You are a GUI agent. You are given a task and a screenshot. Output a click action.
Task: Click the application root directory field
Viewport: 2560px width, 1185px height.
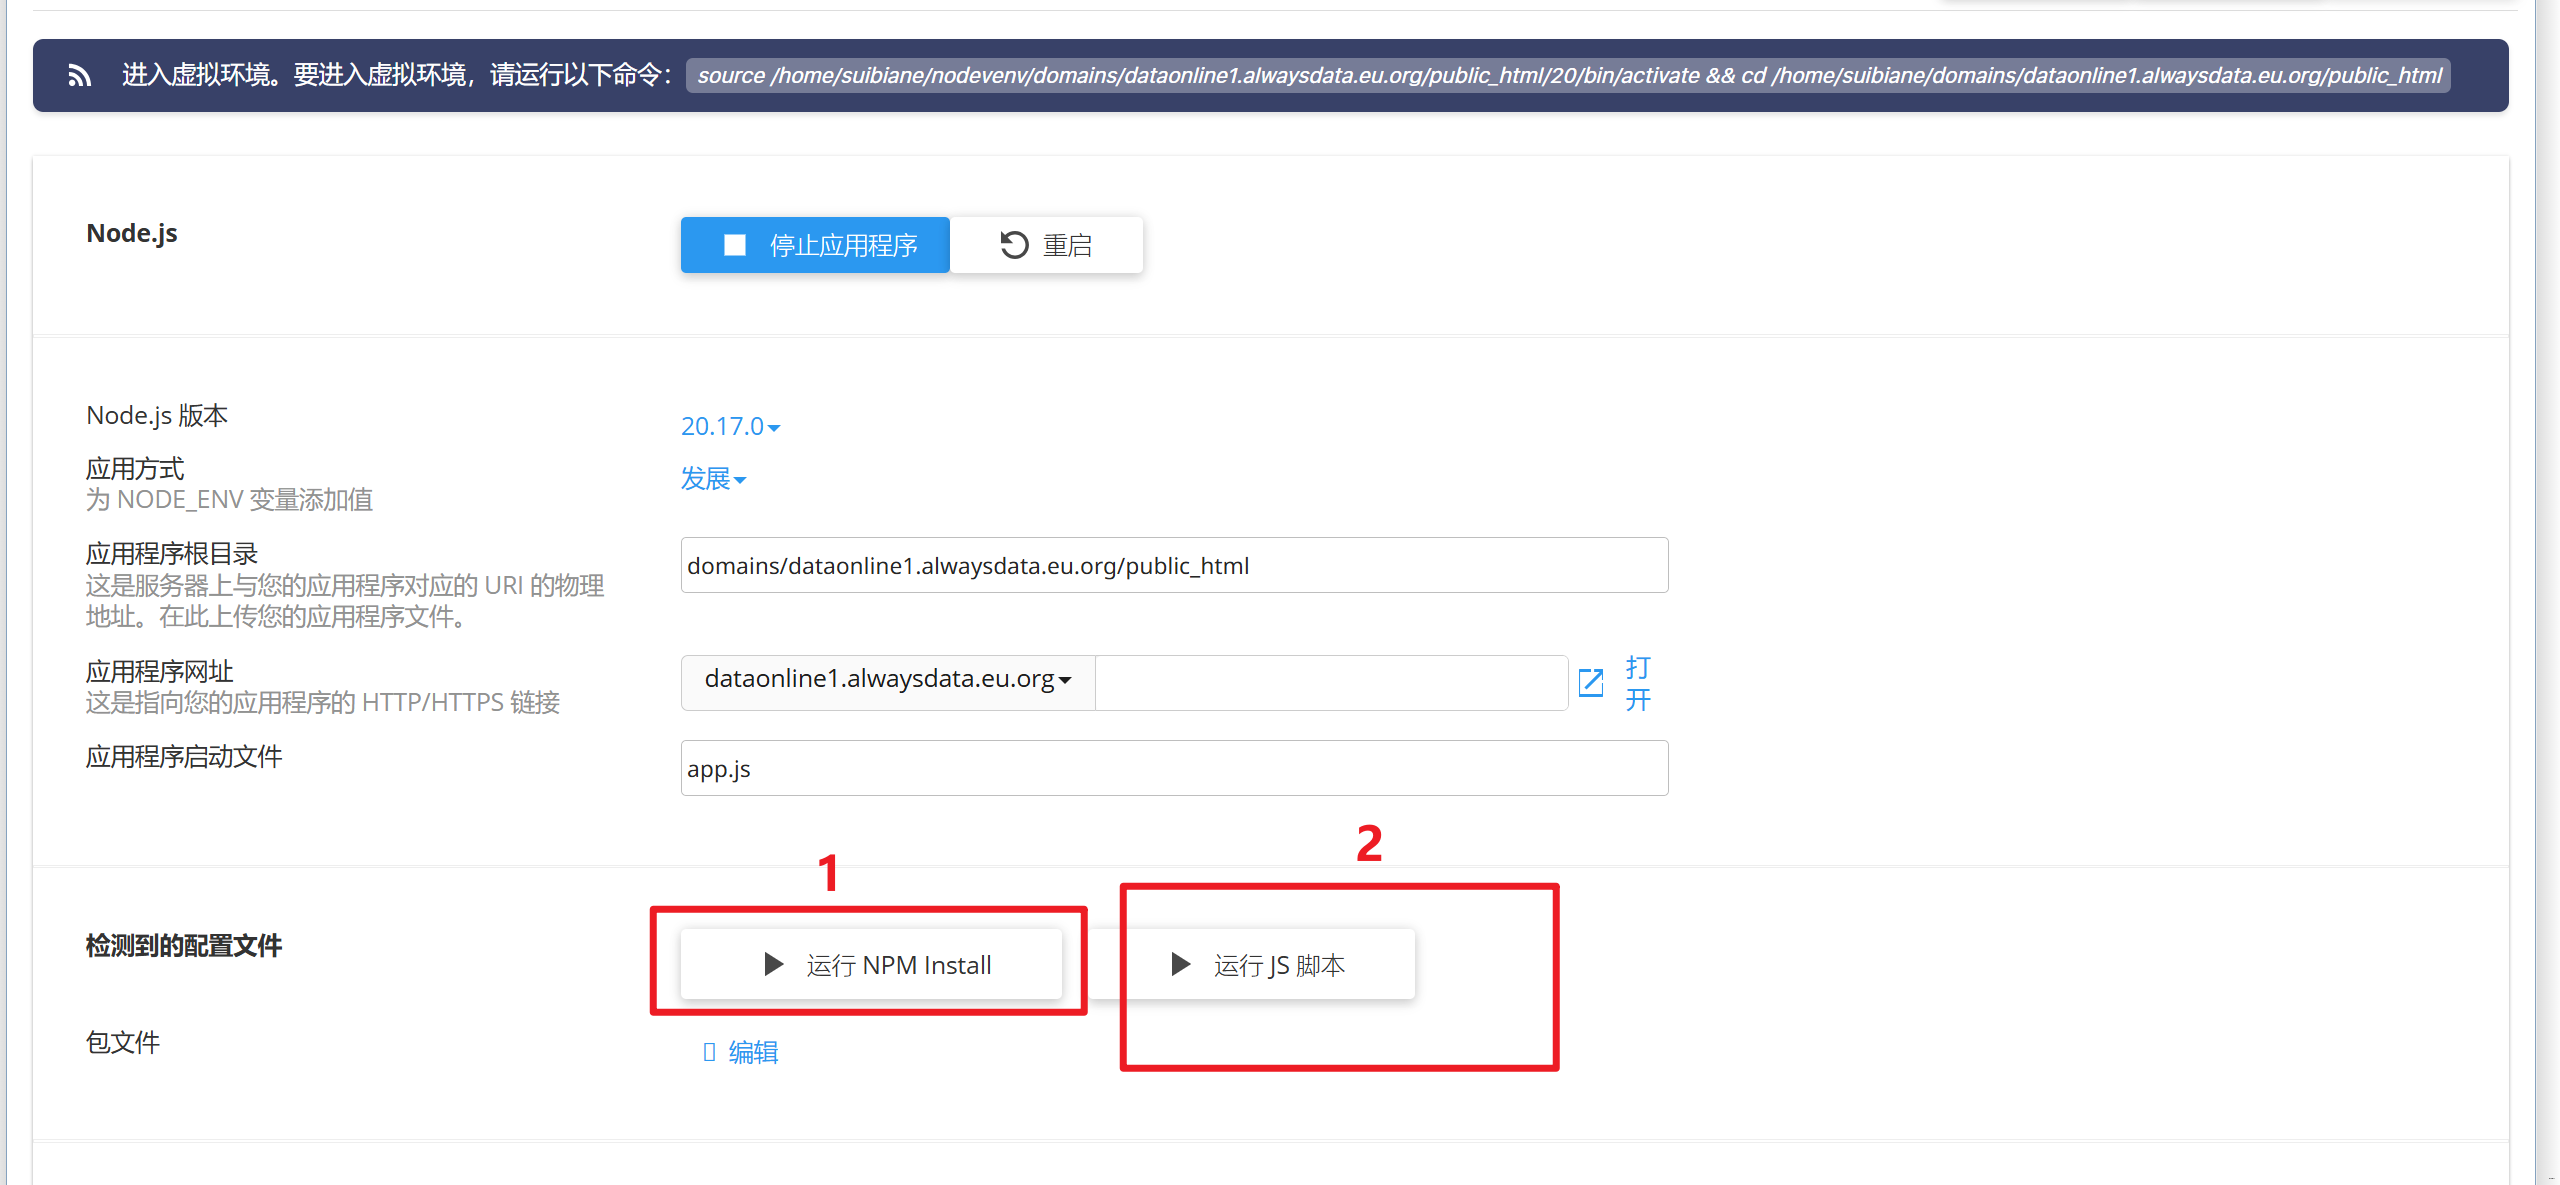pos(1174,566)
